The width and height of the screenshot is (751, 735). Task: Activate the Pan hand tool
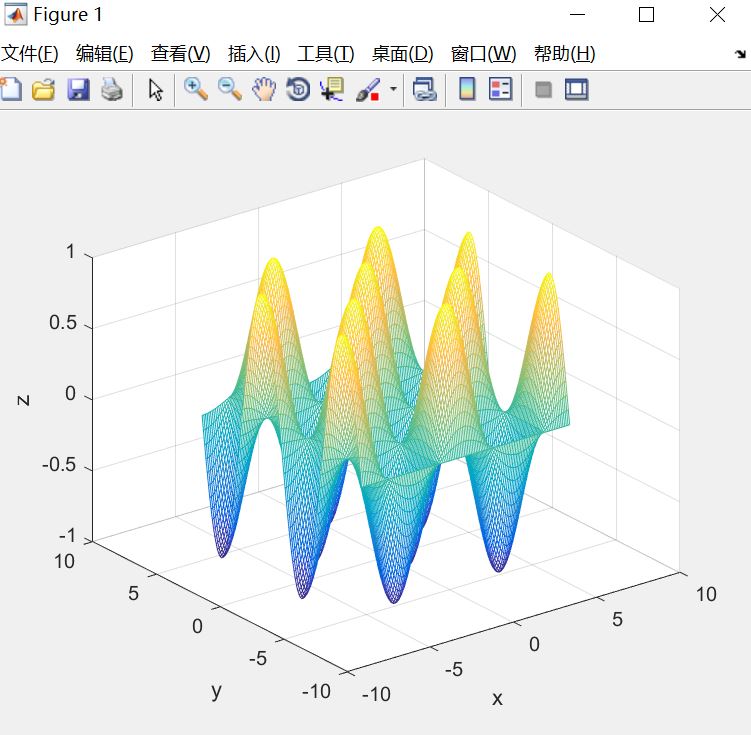pyautogui.click(x=264, y=90)
